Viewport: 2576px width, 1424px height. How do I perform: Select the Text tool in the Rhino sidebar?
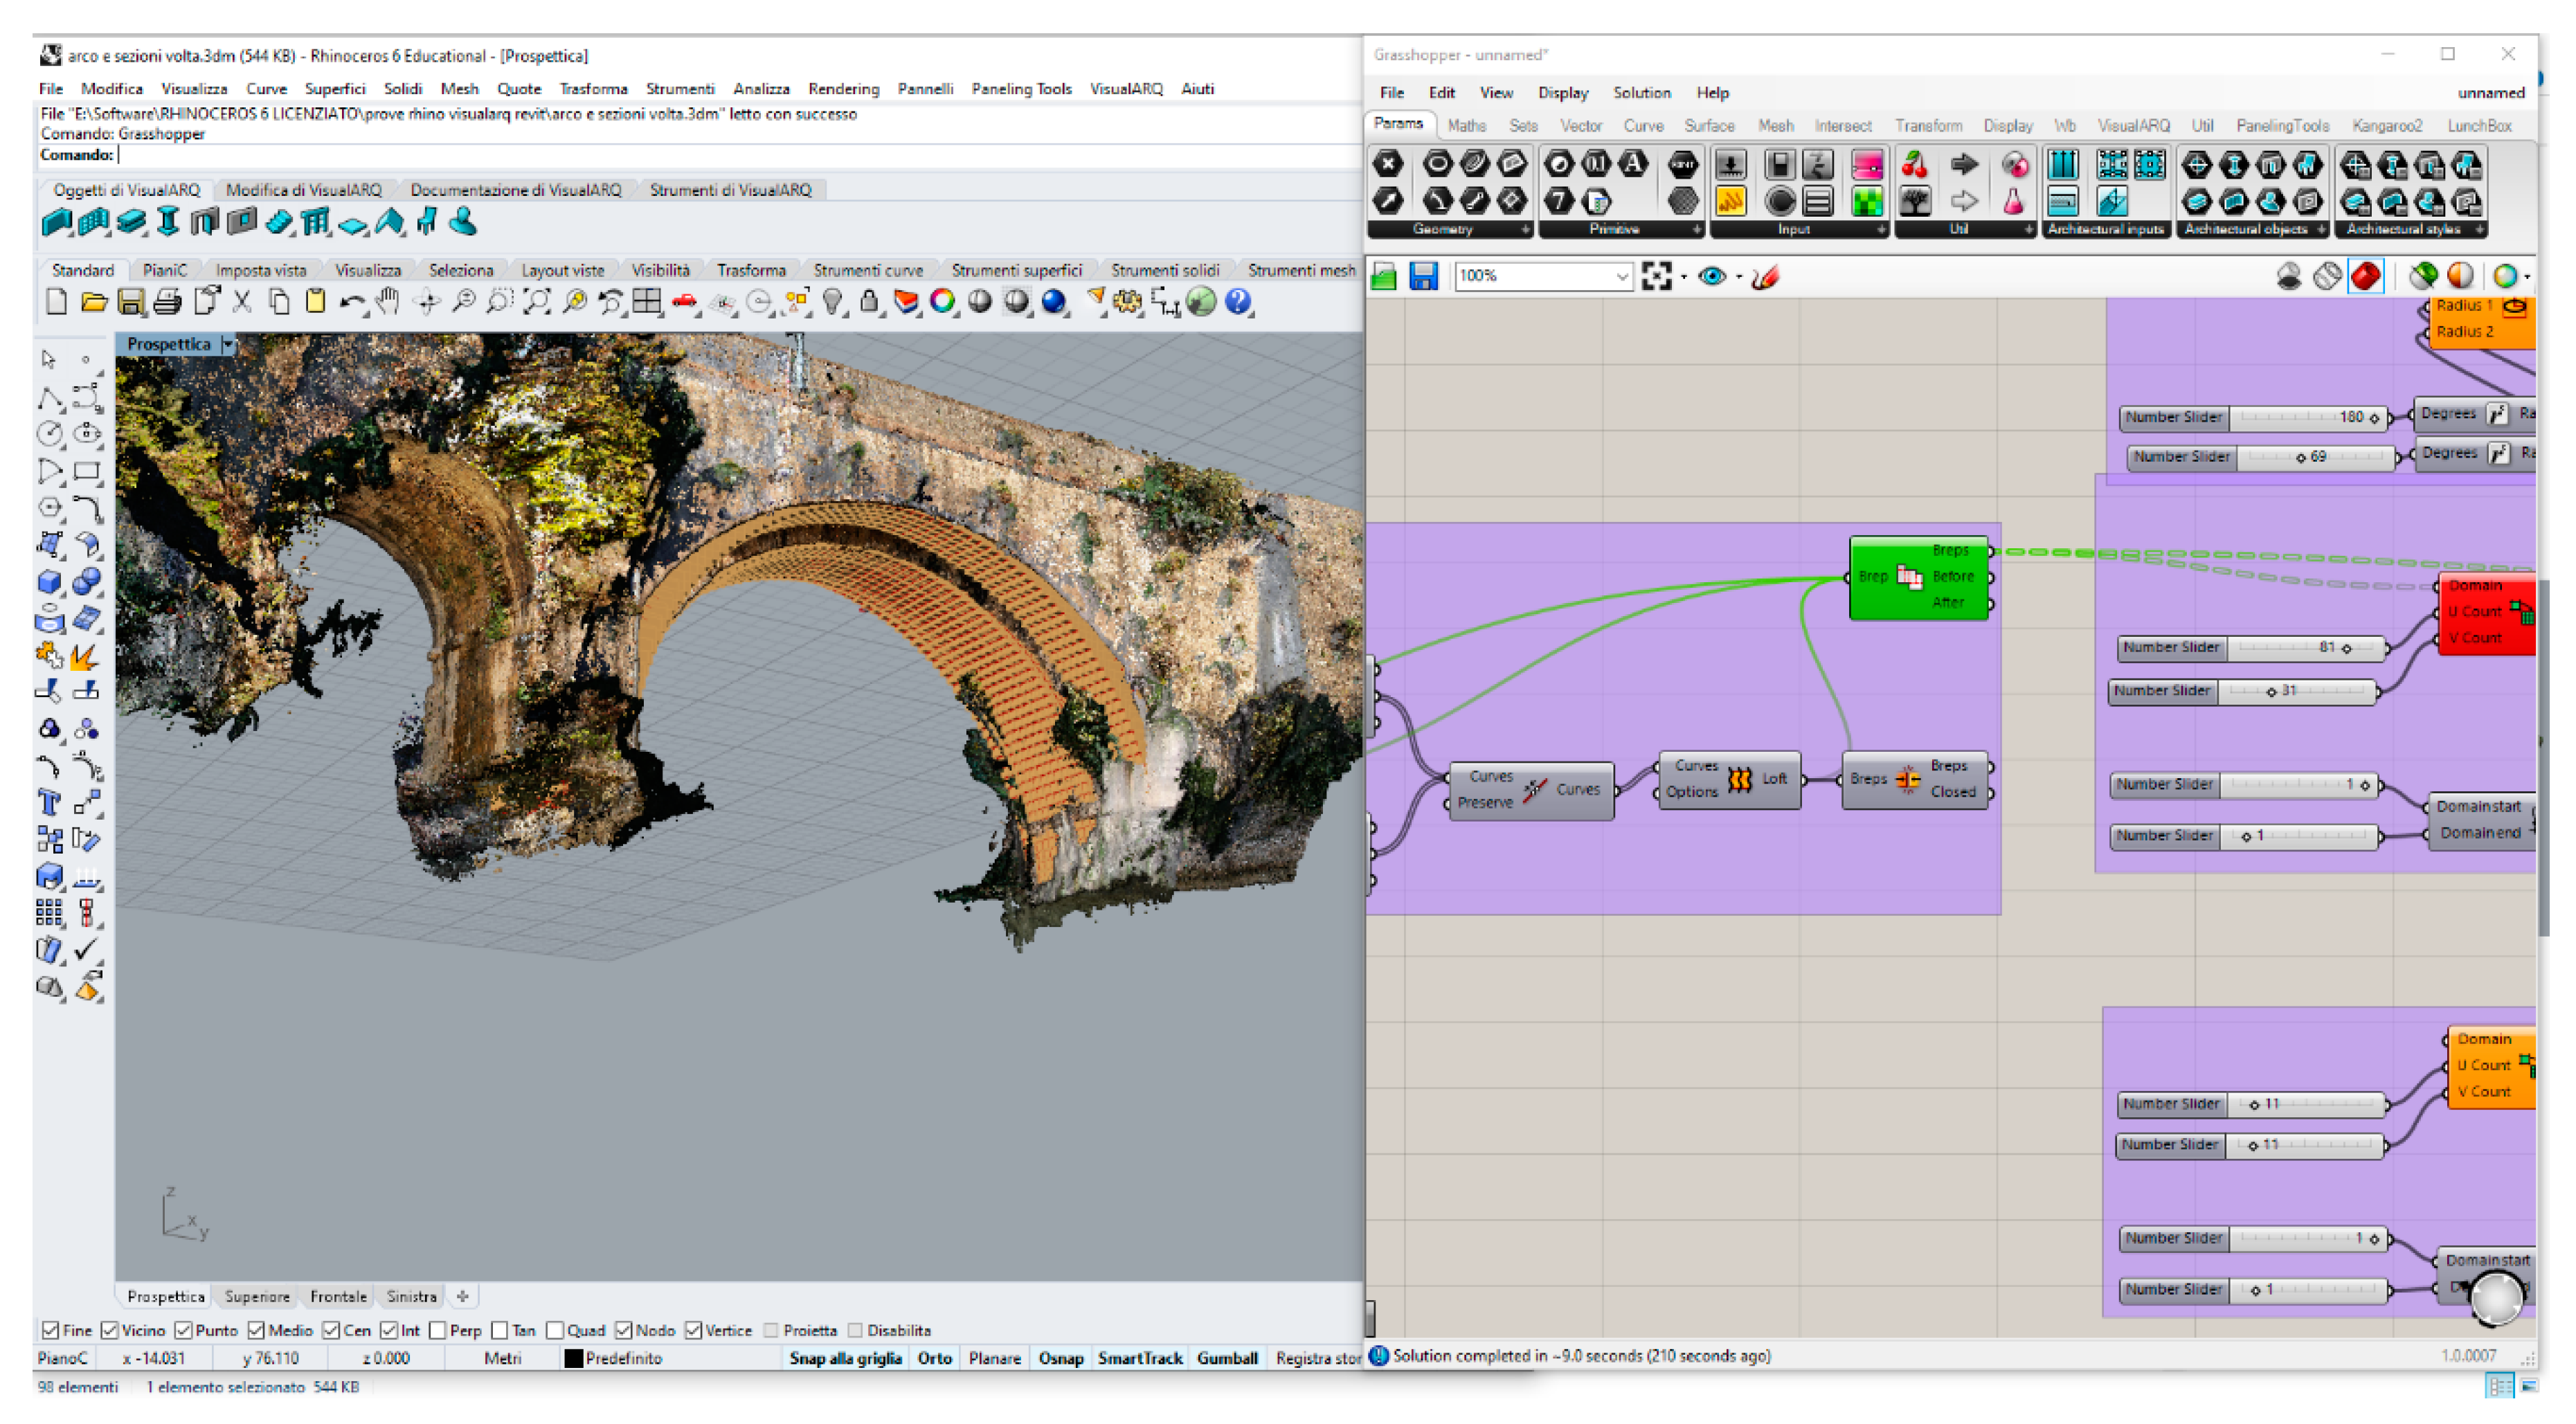tap(49, 802)
